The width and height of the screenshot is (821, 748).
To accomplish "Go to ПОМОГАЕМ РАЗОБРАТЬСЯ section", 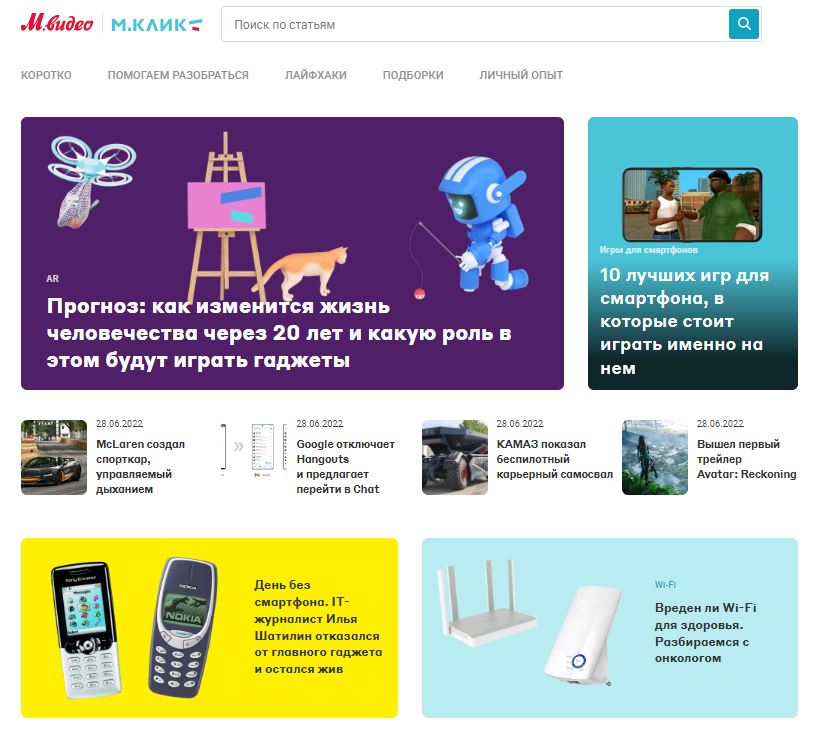I will click(x=178, y=75).
